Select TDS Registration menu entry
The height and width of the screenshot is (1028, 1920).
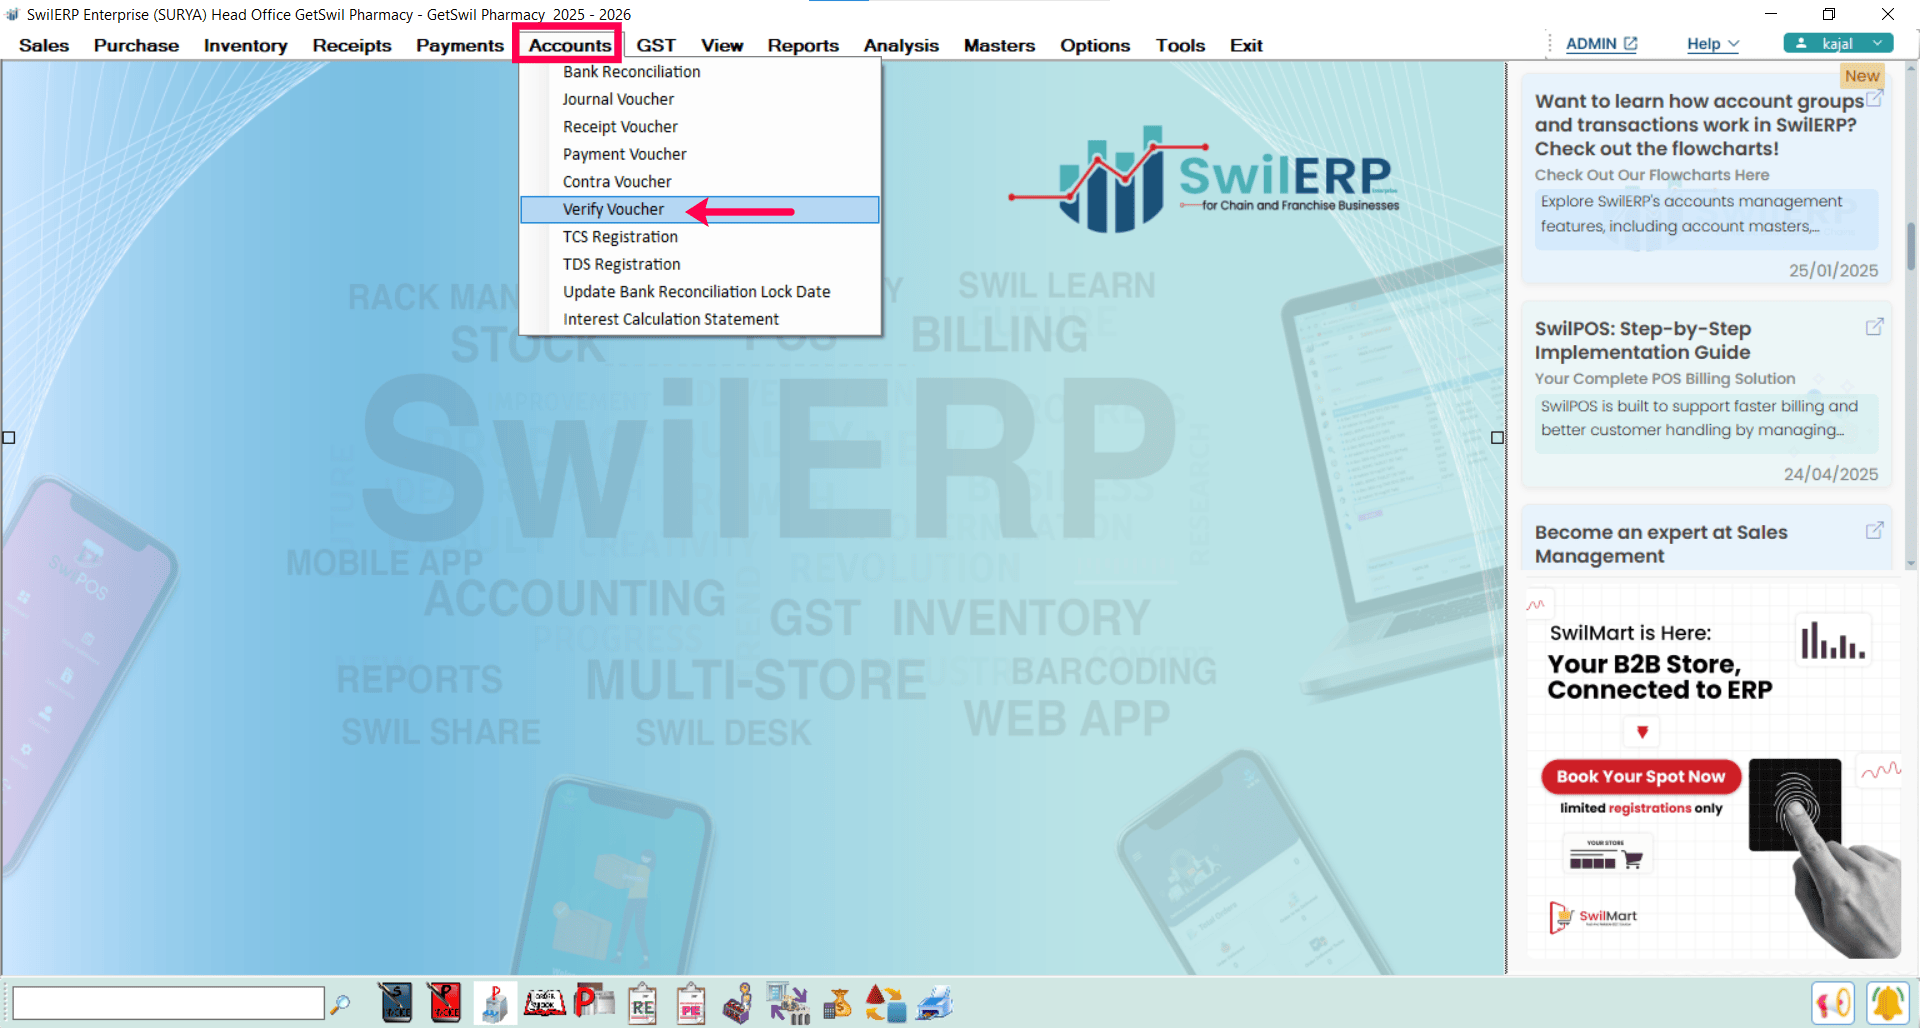pyautogui.click(x=700, y=264)
